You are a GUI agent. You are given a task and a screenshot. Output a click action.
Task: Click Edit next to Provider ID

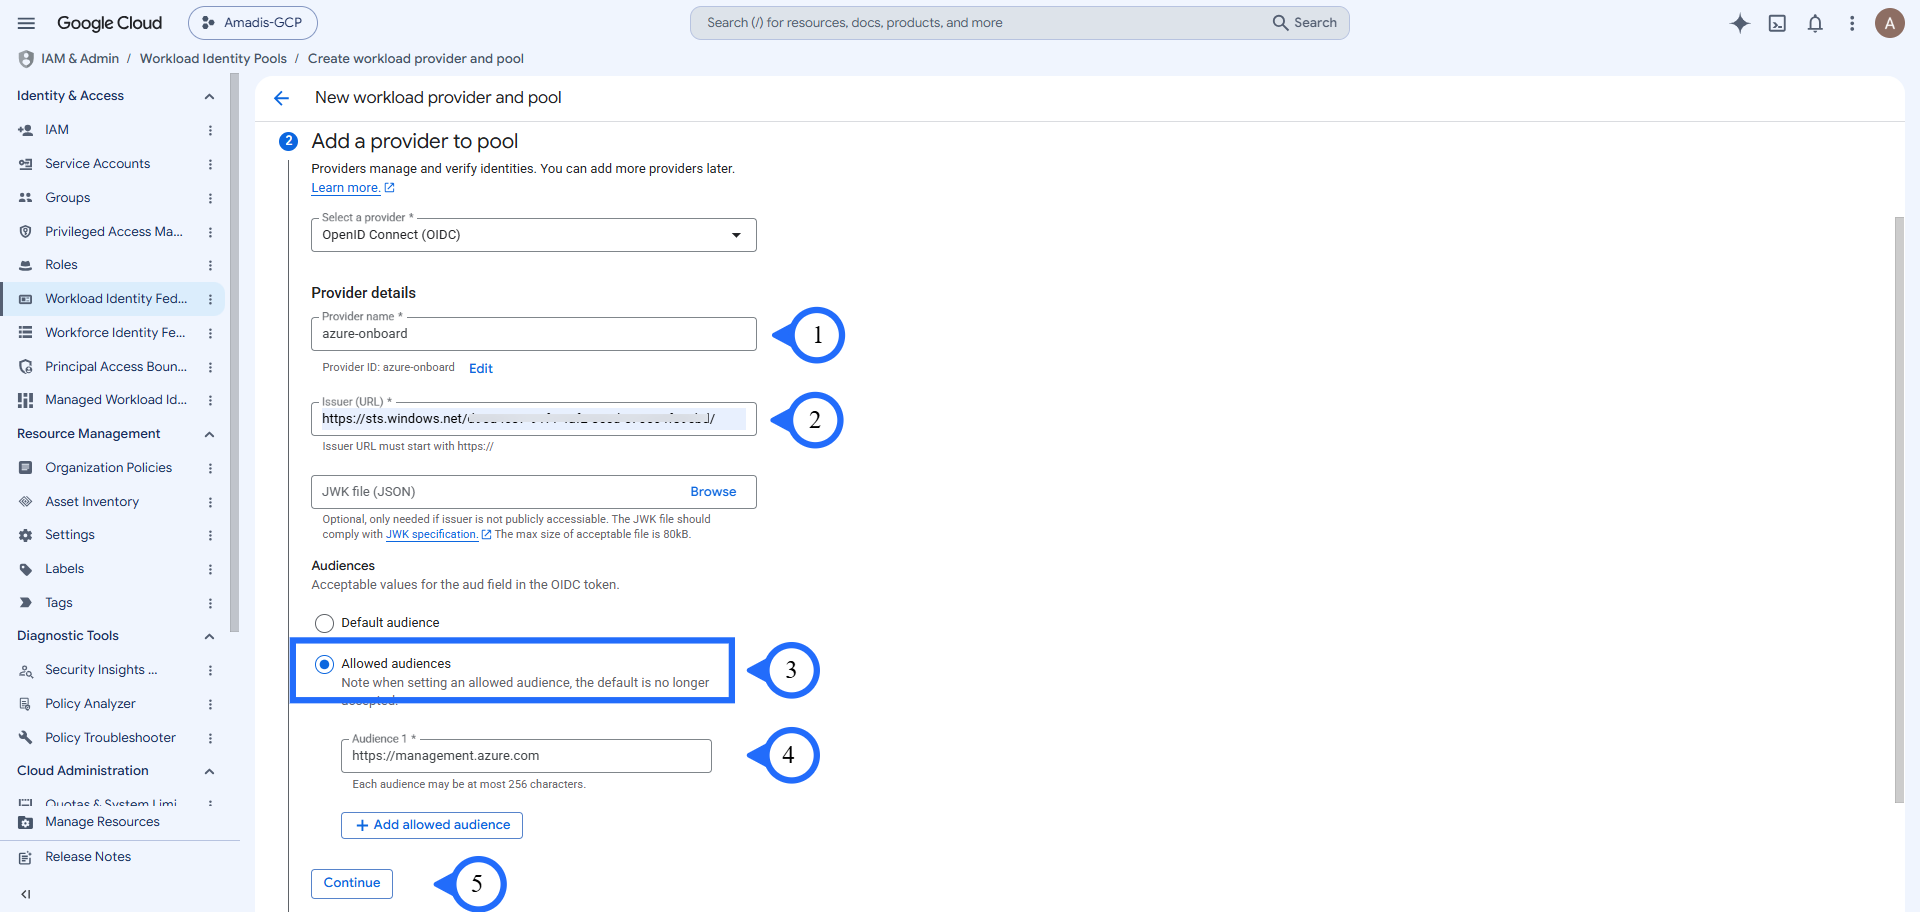coord(481,368)
